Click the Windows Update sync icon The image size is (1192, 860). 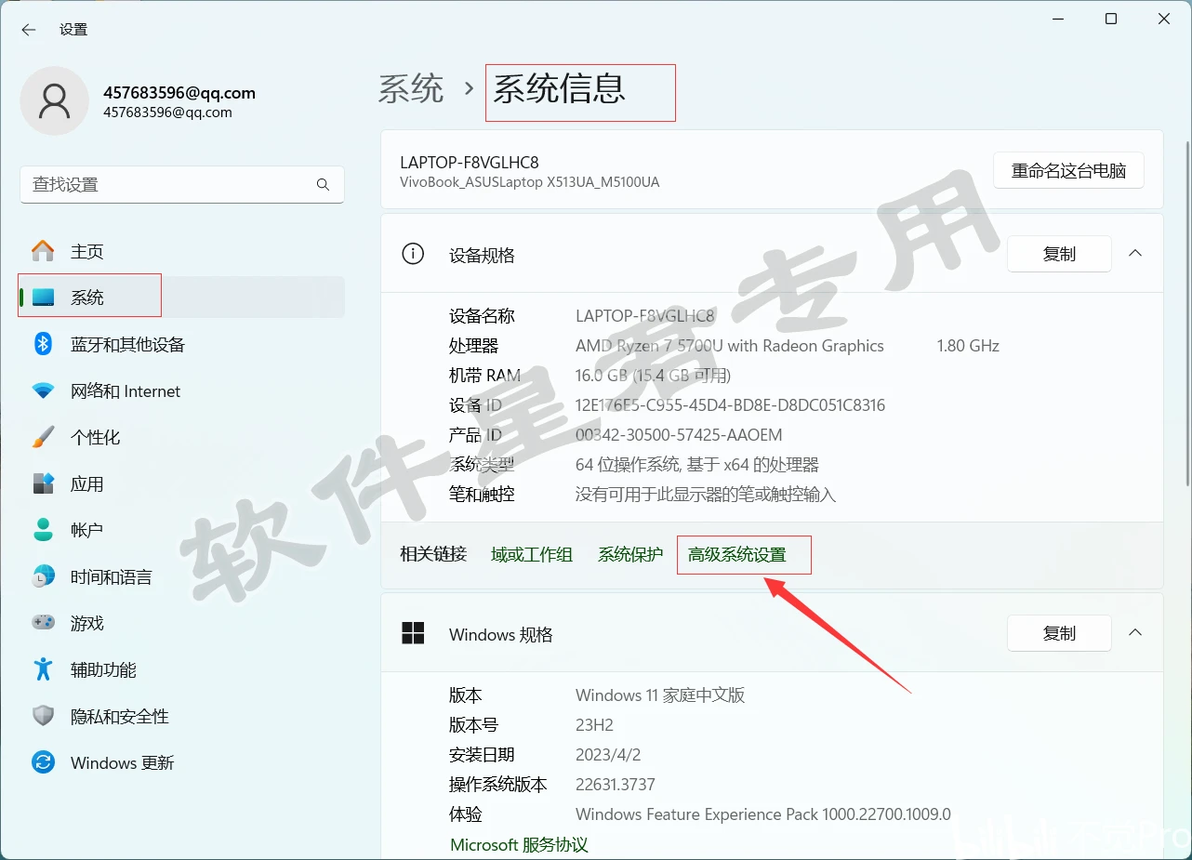pos(43,762)
